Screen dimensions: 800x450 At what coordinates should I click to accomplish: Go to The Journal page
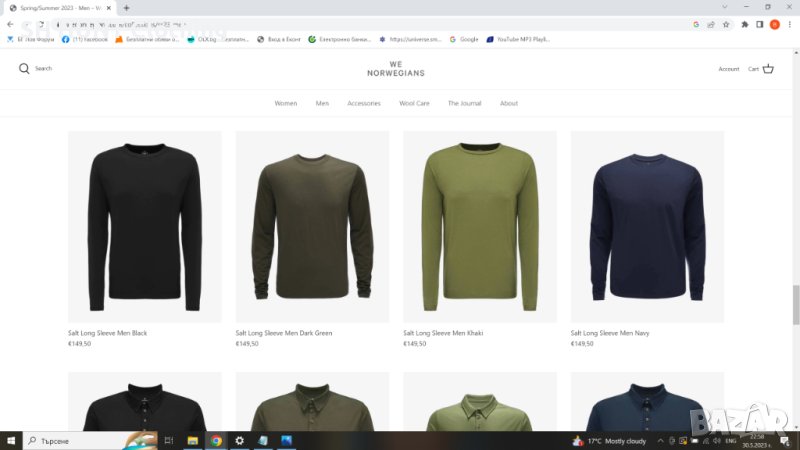click(x=464, y=103)
